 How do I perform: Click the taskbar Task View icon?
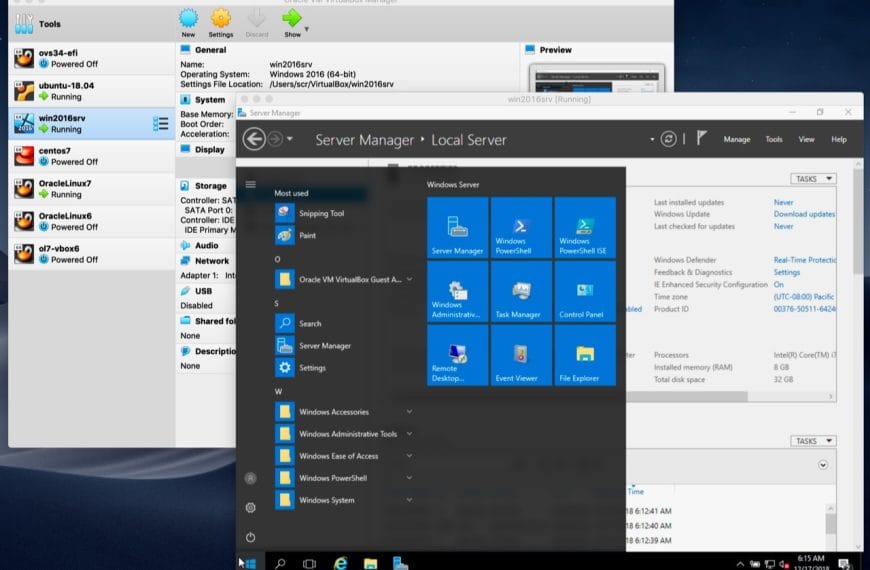pos(310,563)
